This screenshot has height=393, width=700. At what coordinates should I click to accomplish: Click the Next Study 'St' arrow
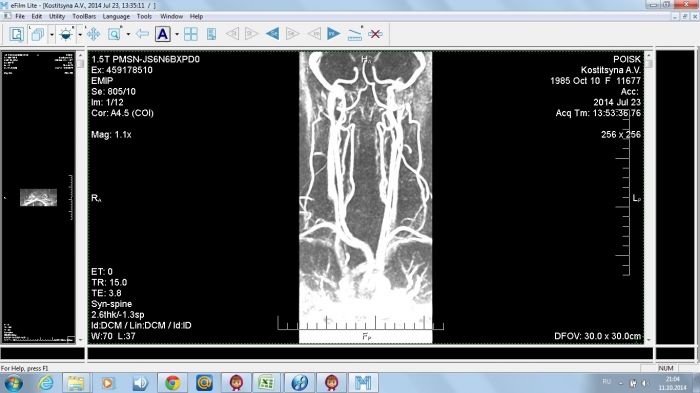point(252,34)
